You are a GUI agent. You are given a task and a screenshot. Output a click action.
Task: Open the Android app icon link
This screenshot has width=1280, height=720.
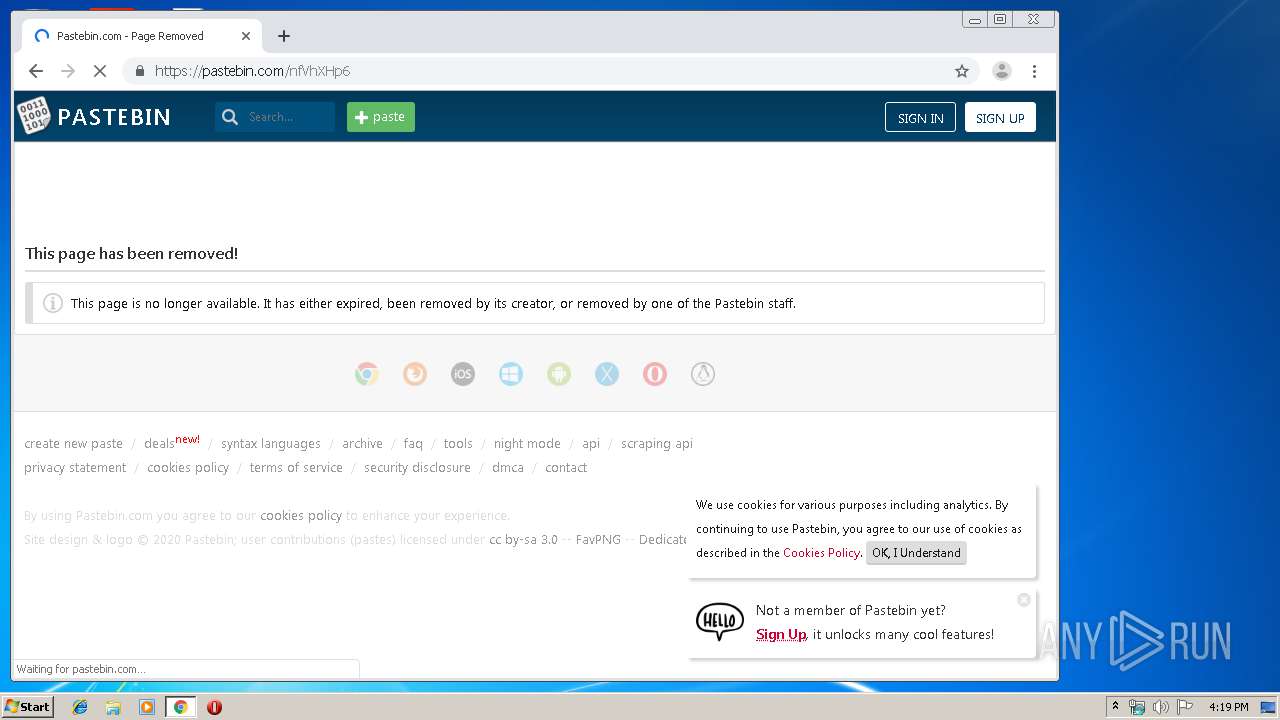tap(559, 374)
